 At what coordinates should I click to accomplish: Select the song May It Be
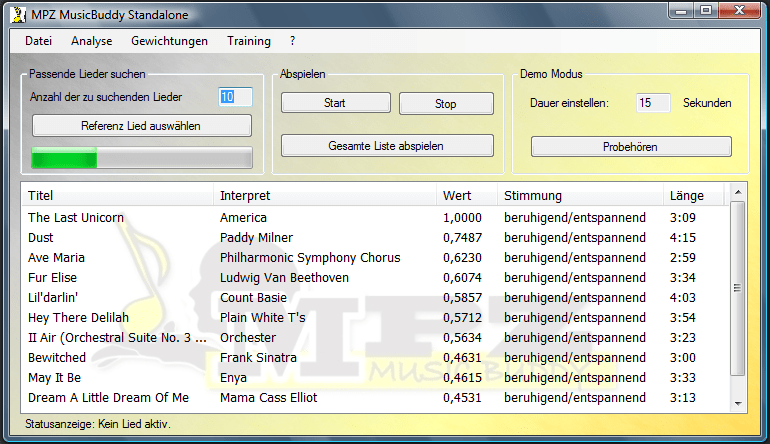point(55,378)
